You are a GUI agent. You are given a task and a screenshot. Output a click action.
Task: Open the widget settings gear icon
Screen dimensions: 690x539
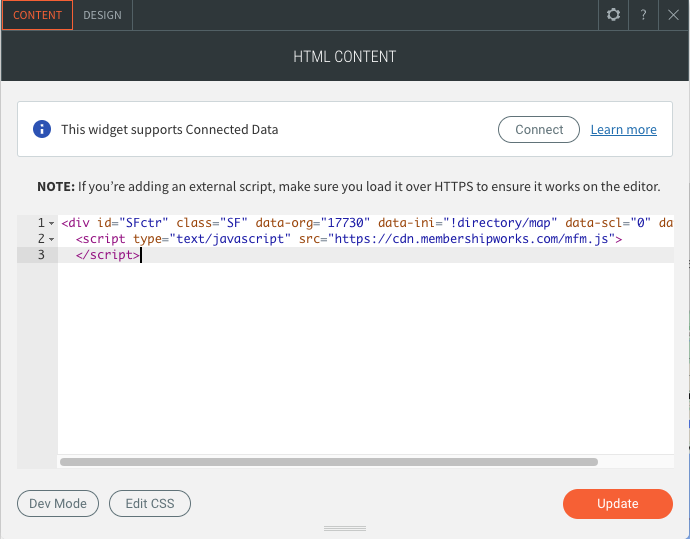pos(614,15)
